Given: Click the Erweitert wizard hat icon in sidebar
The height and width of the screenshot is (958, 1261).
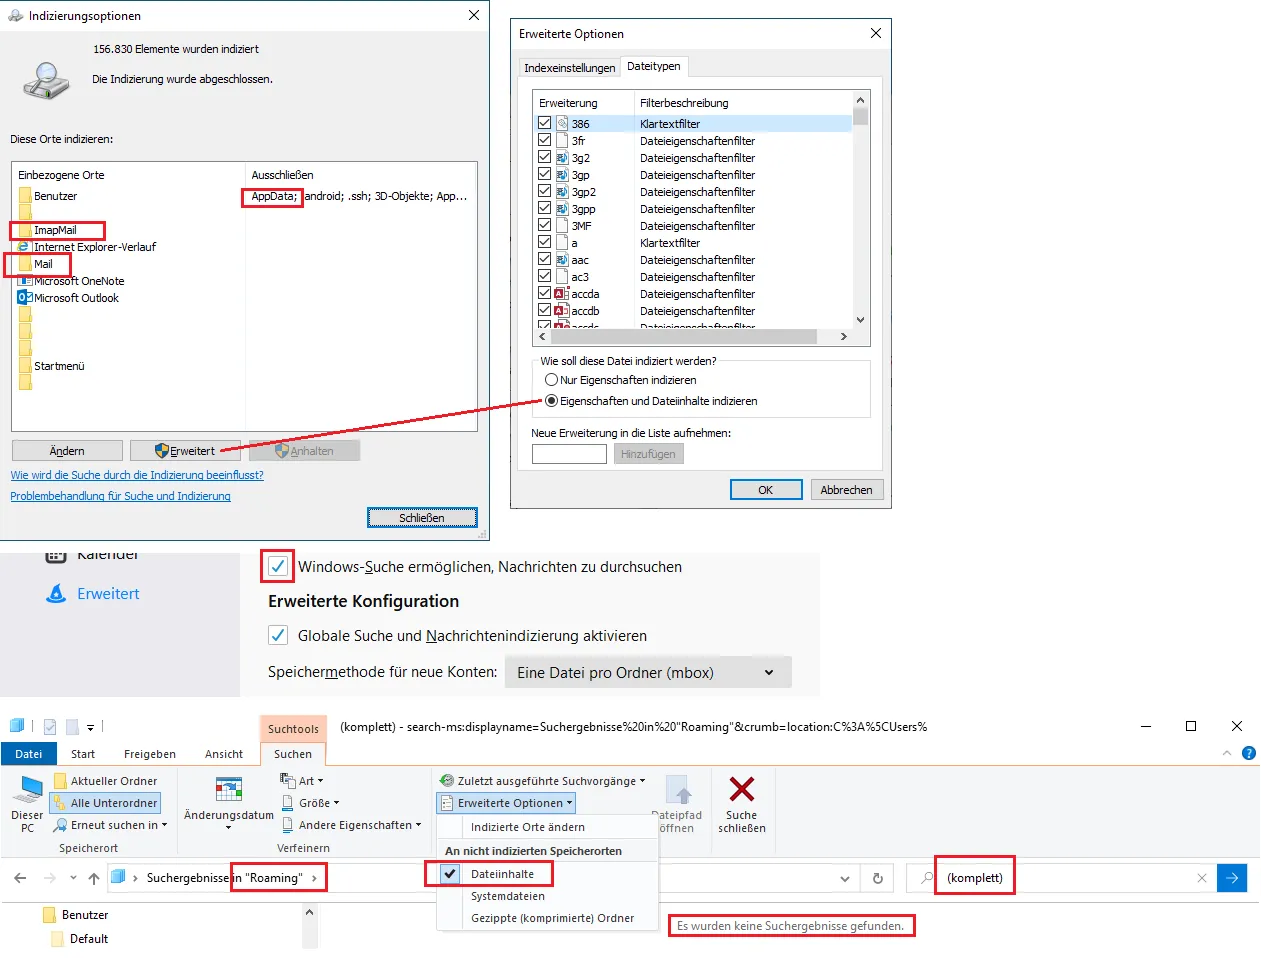Looking at the screenshot, I should coord(57,593).
